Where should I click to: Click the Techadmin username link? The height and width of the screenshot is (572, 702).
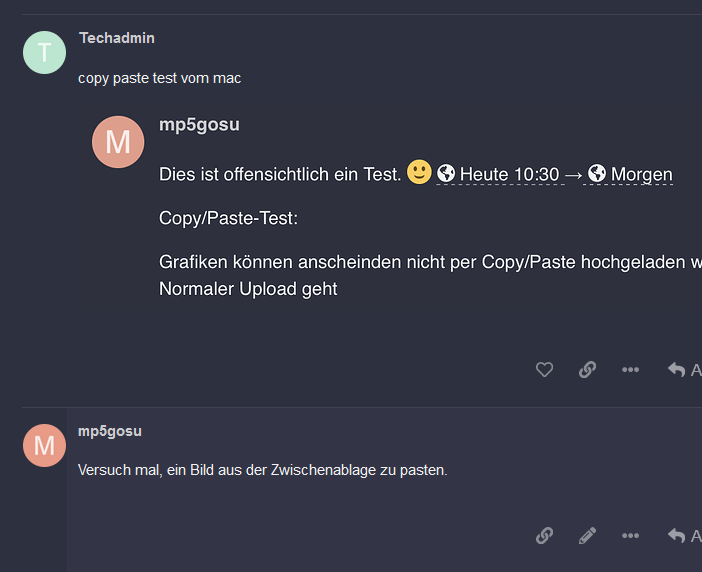click(x=116, y=38)
